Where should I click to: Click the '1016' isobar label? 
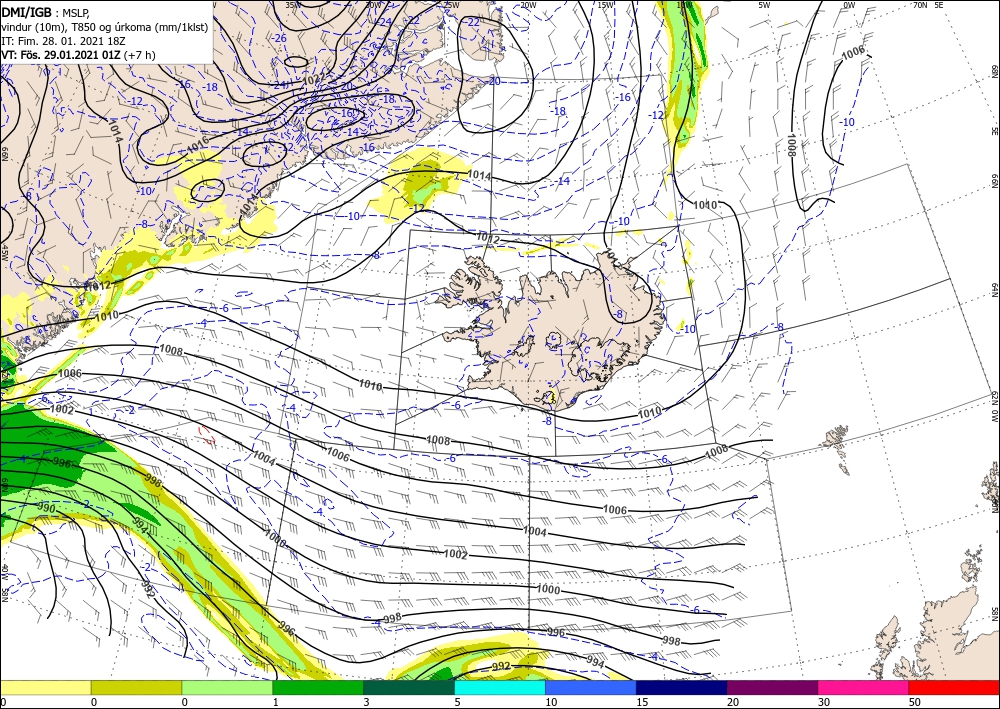click(x=198, y=146)
